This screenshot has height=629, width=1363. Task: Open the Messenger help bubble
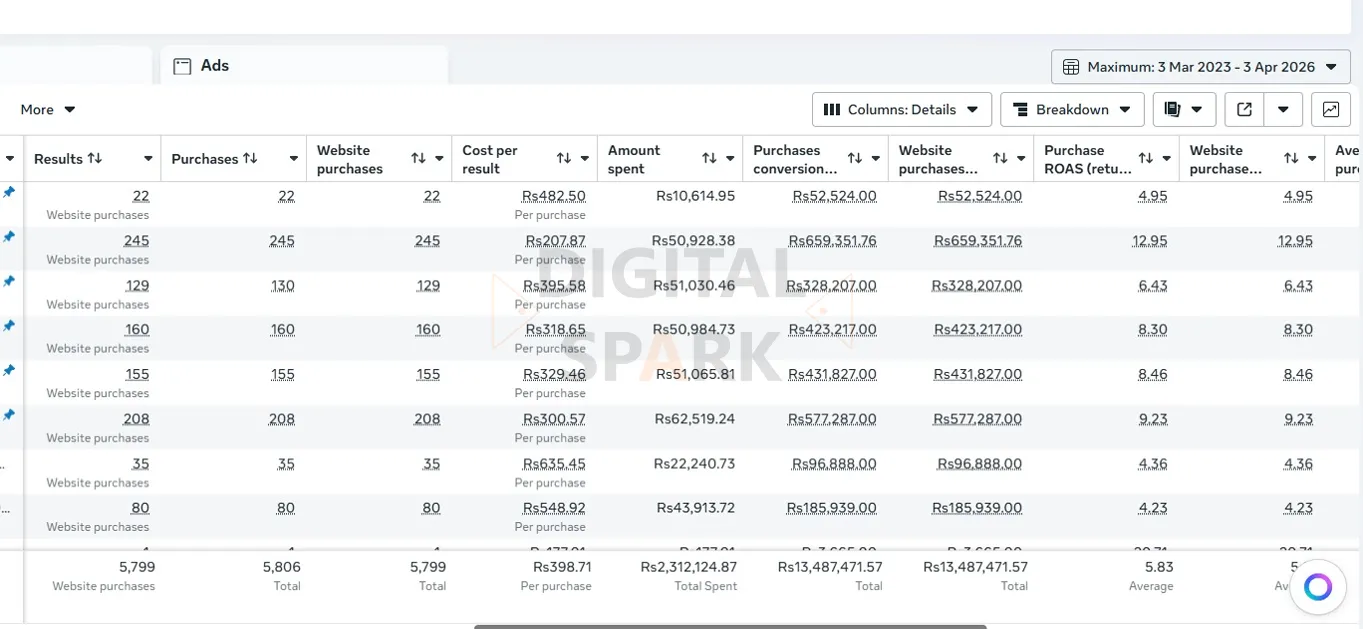[1318, 587]
